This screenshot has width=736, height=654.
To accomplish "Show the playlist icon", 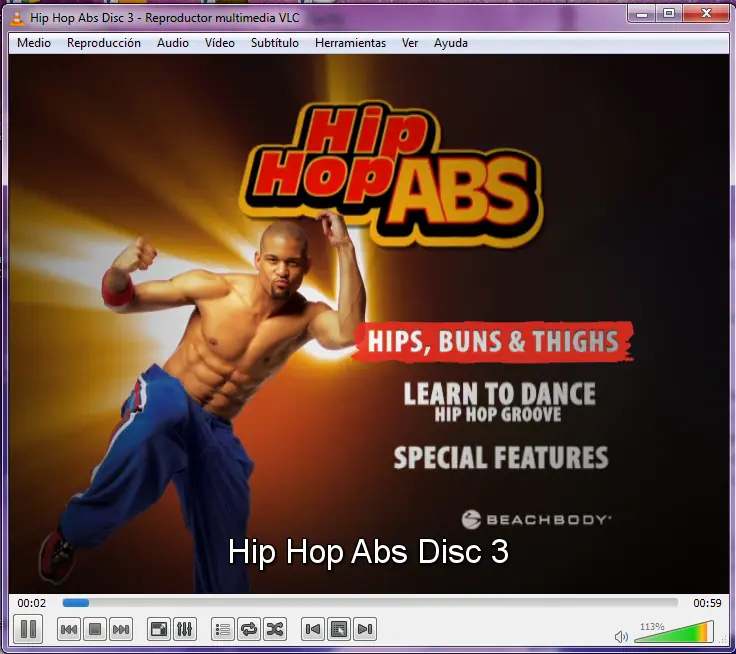I will (x=222, y=629).
